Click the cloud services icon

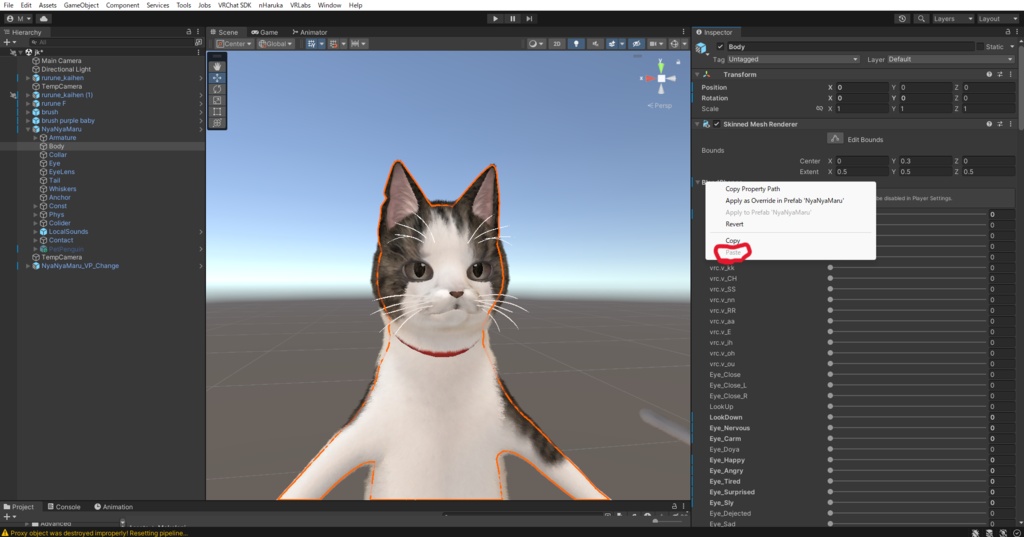point(44,19)
